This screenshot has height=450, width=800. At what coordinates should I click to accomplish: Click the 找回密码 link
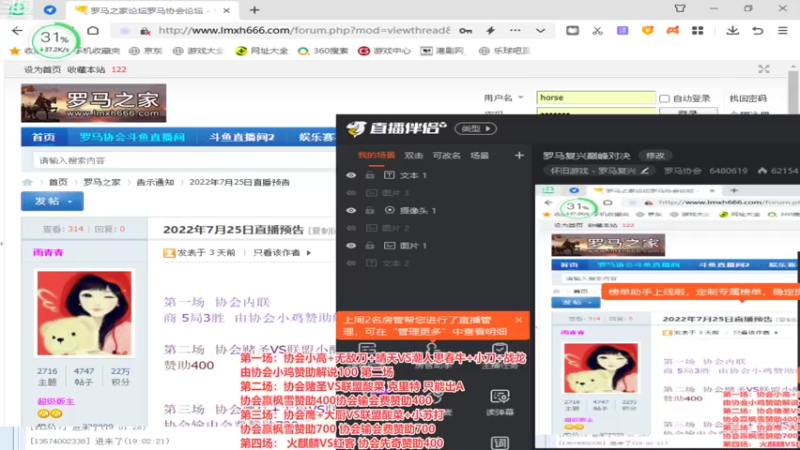tap(748, 98)
